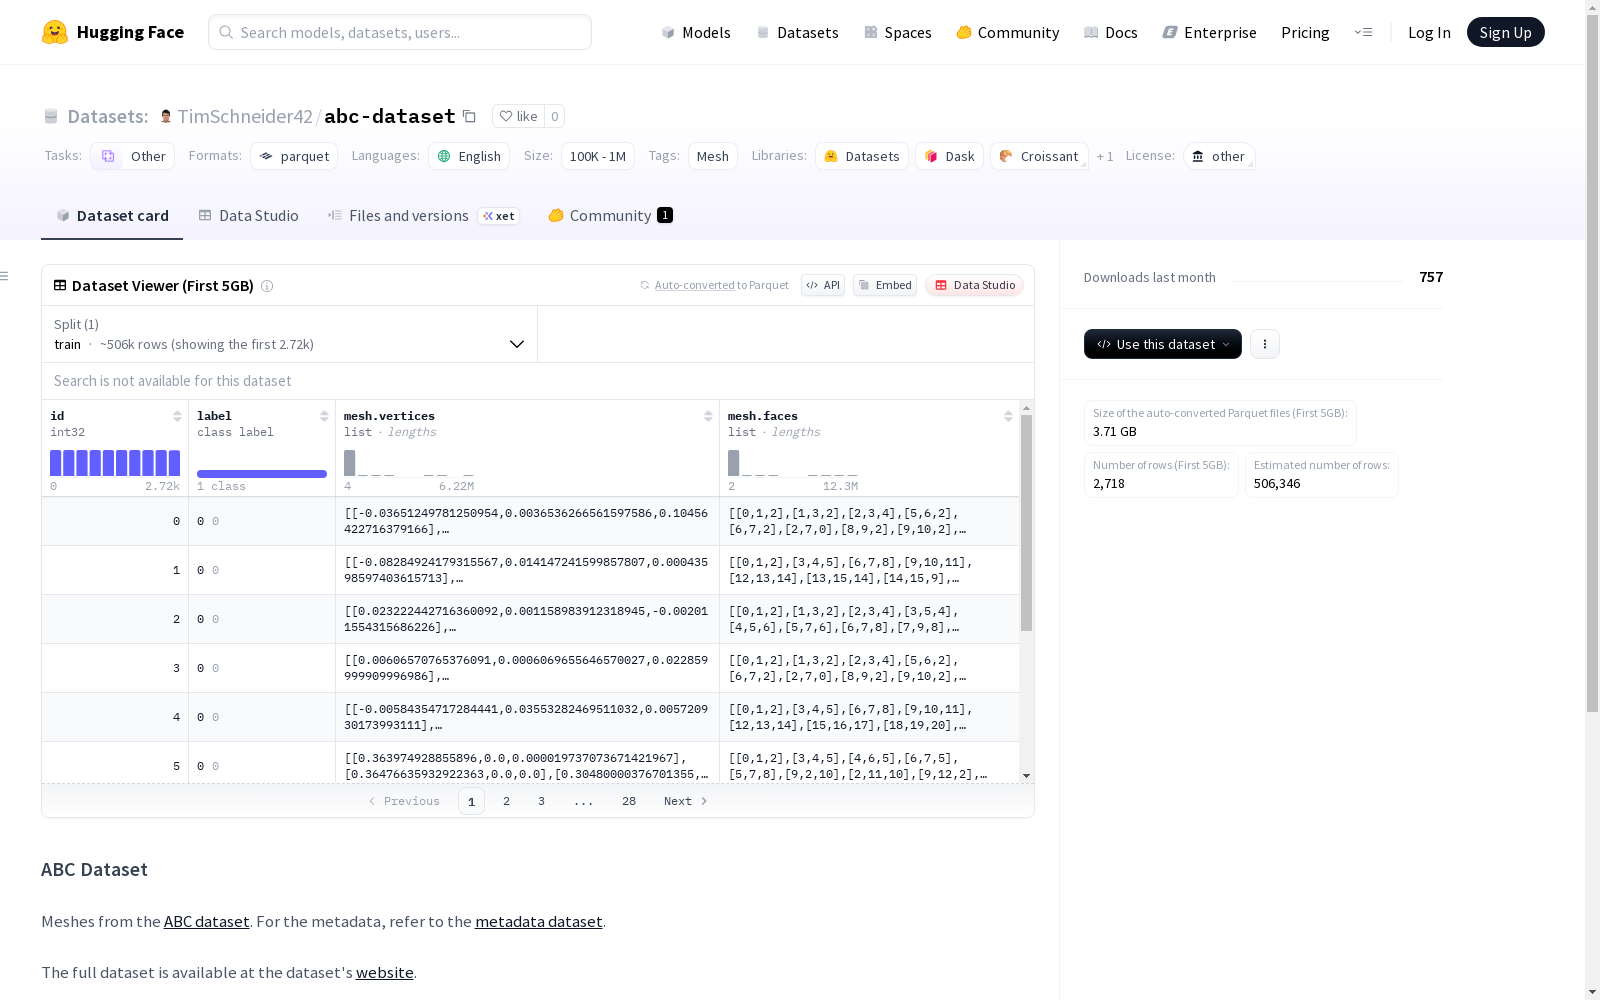Screen dimensions: 1600x1000
Task: Open the Docs page
Action: pyautogui.click(x=1111, y=32)
